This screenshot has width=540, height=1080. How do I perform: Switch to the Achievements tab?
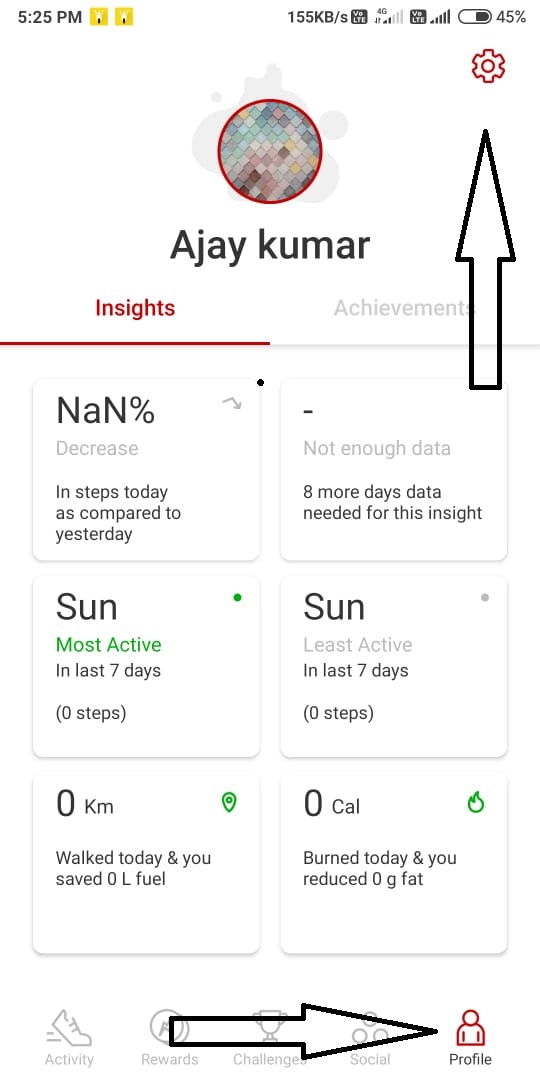(x=403, y=308)
